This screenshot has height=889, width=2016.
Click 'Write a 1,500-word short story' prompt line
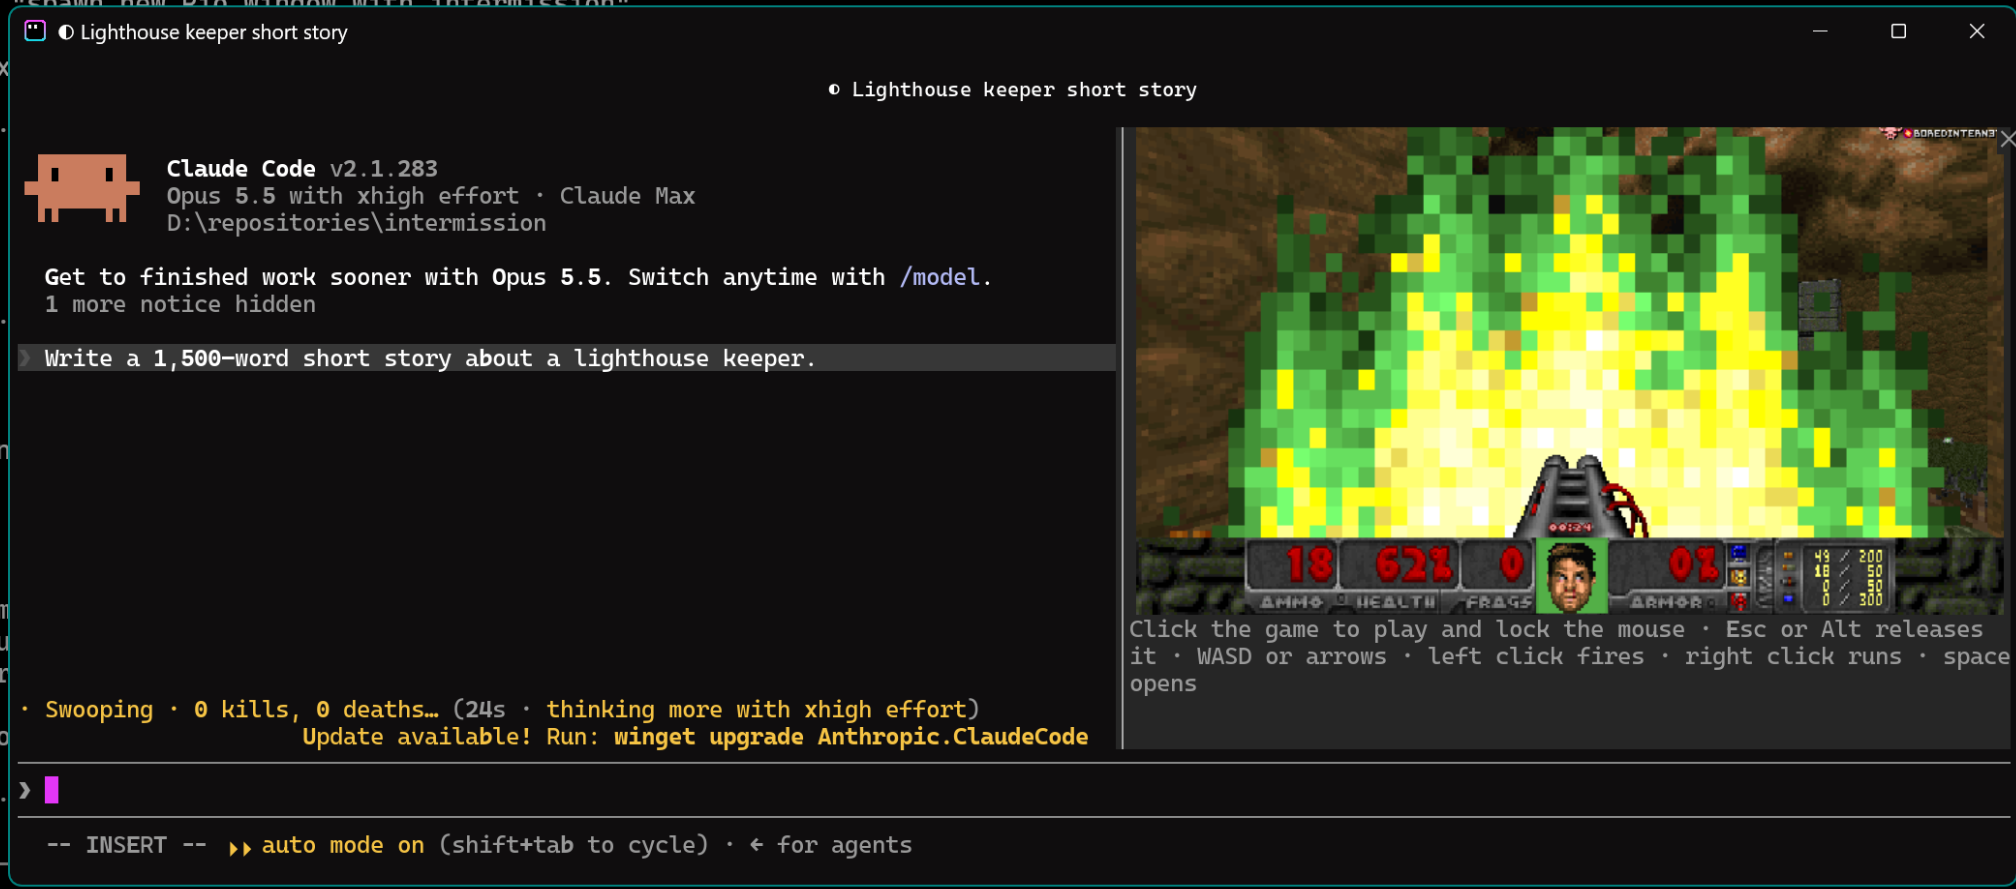click(x=566, y=358)
